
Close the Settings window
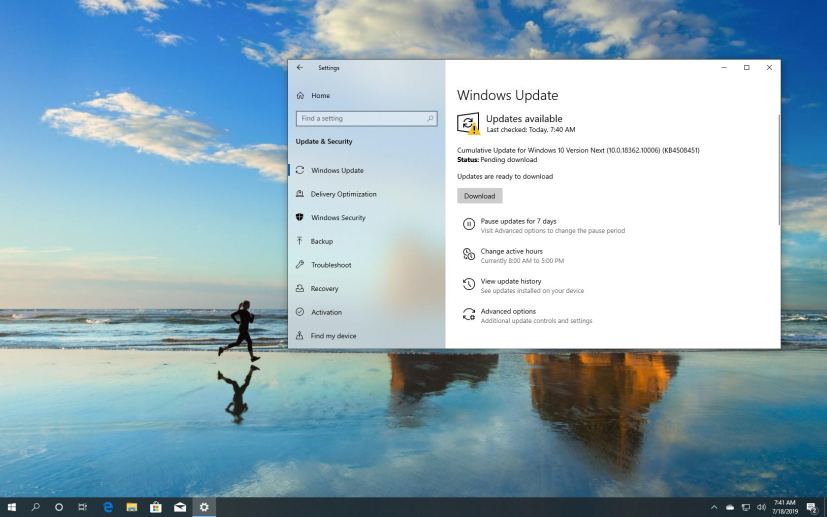pos(770,68)
